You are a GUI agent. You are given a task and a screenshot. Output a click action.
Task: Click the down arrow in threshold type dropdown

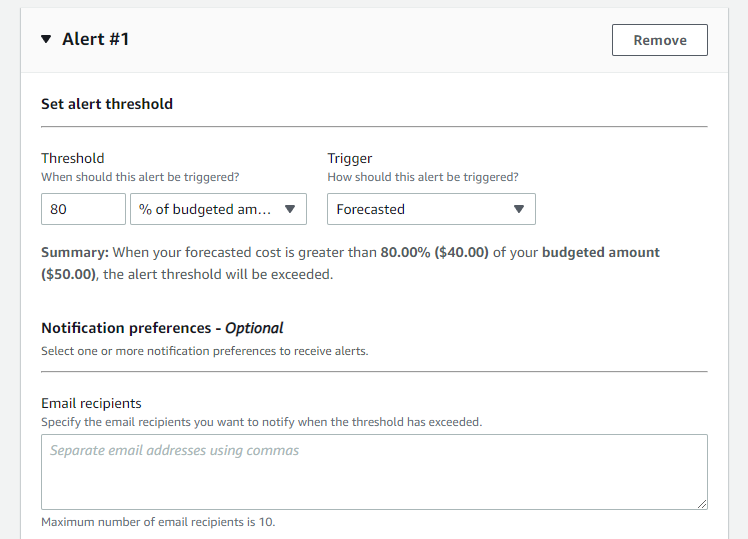pyautogui.click(x=290, y=209)
